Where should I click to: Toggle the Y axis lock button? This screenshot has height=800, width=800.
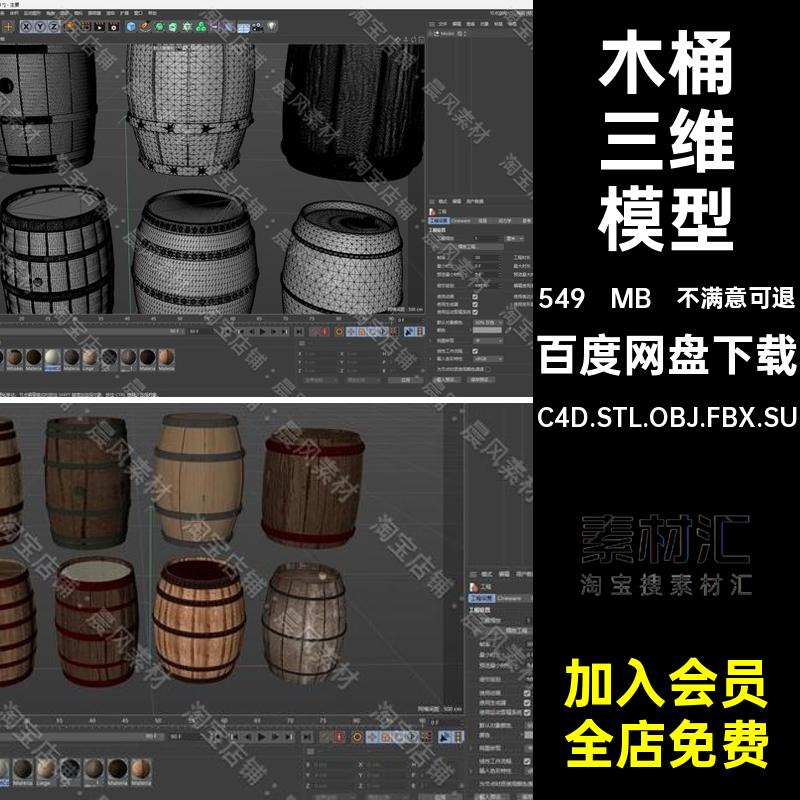point(38,23)
